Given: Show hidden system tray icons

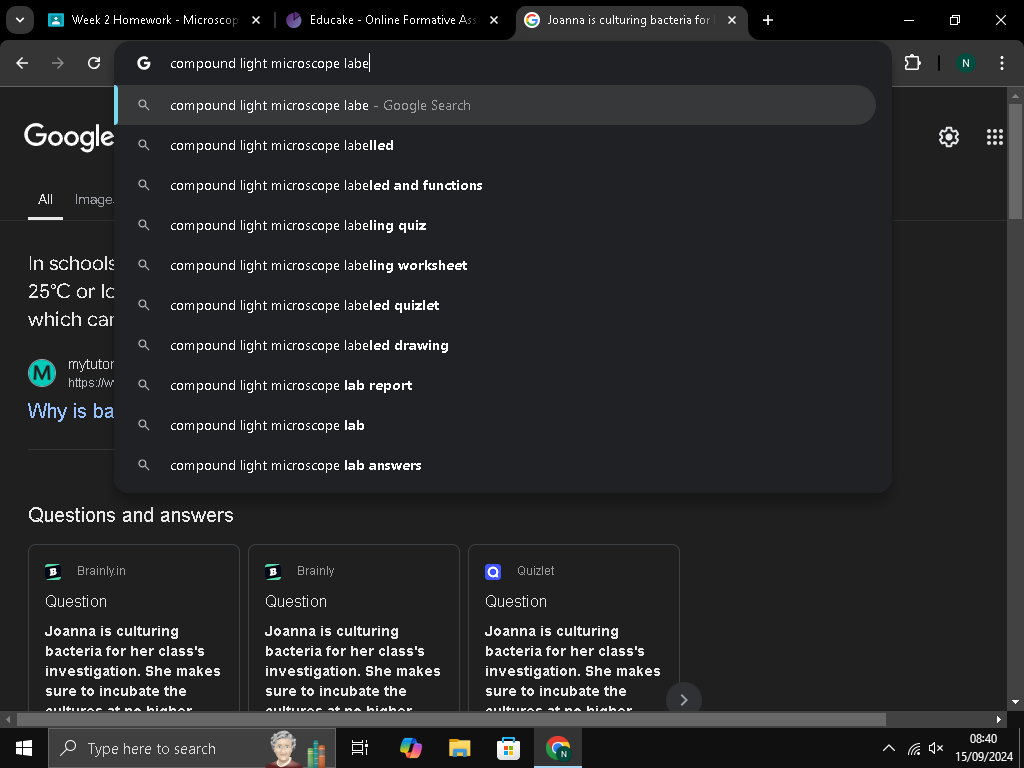Looking at the screenshot, I should point(888,748).
